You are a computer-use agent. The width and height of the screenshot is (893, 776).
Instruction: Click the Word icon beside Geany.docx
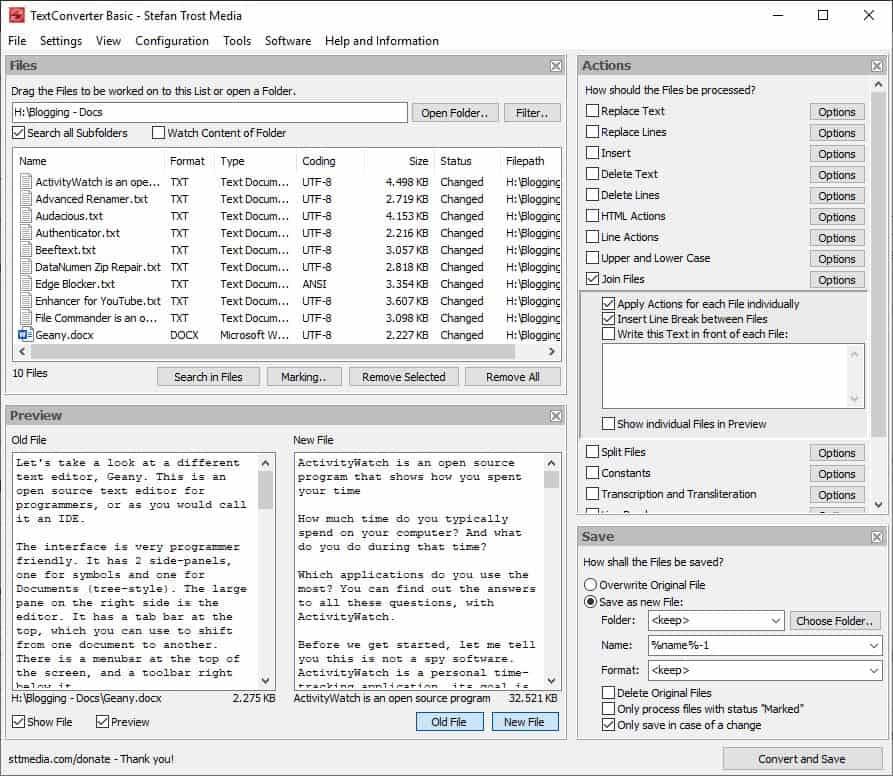[24, 335]
